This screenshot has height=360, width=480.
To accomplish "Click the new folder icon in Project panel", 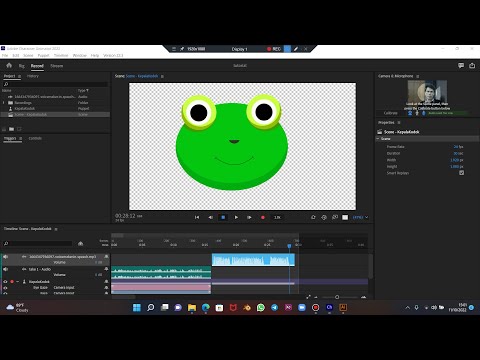I will 12,129.
